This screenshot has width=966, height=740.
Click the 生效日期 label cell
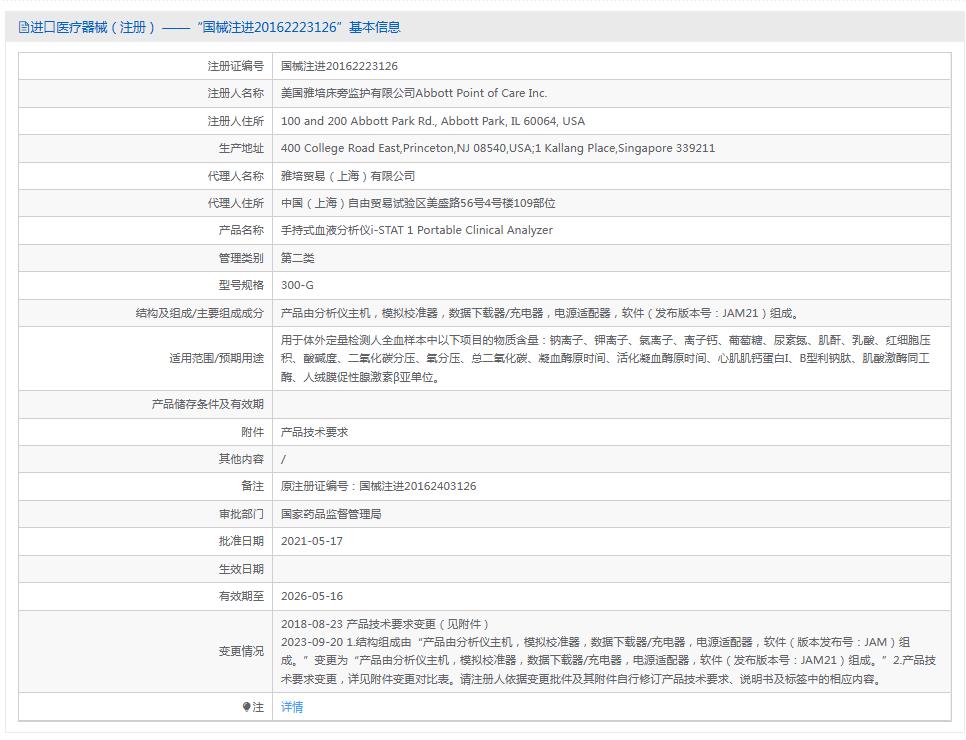coord(145,569)
